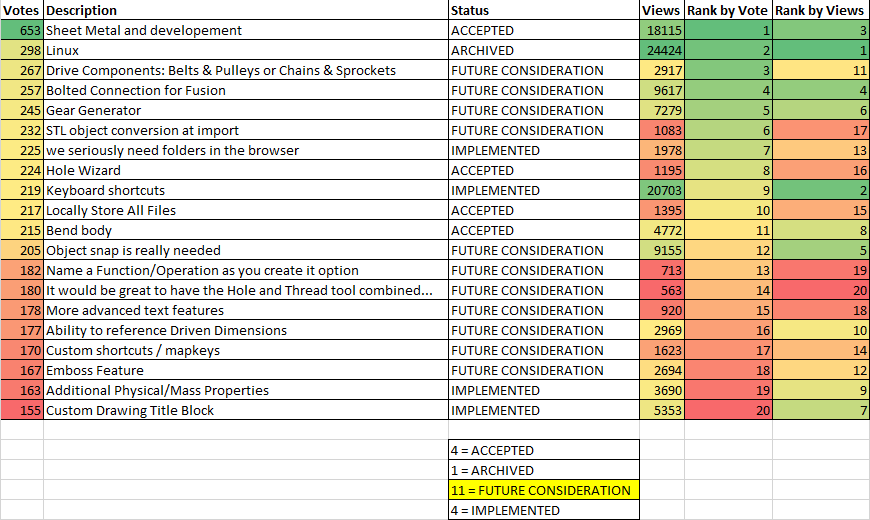Click the views cell showing 24424
This screenshot has height=520, width=870.
661,50
